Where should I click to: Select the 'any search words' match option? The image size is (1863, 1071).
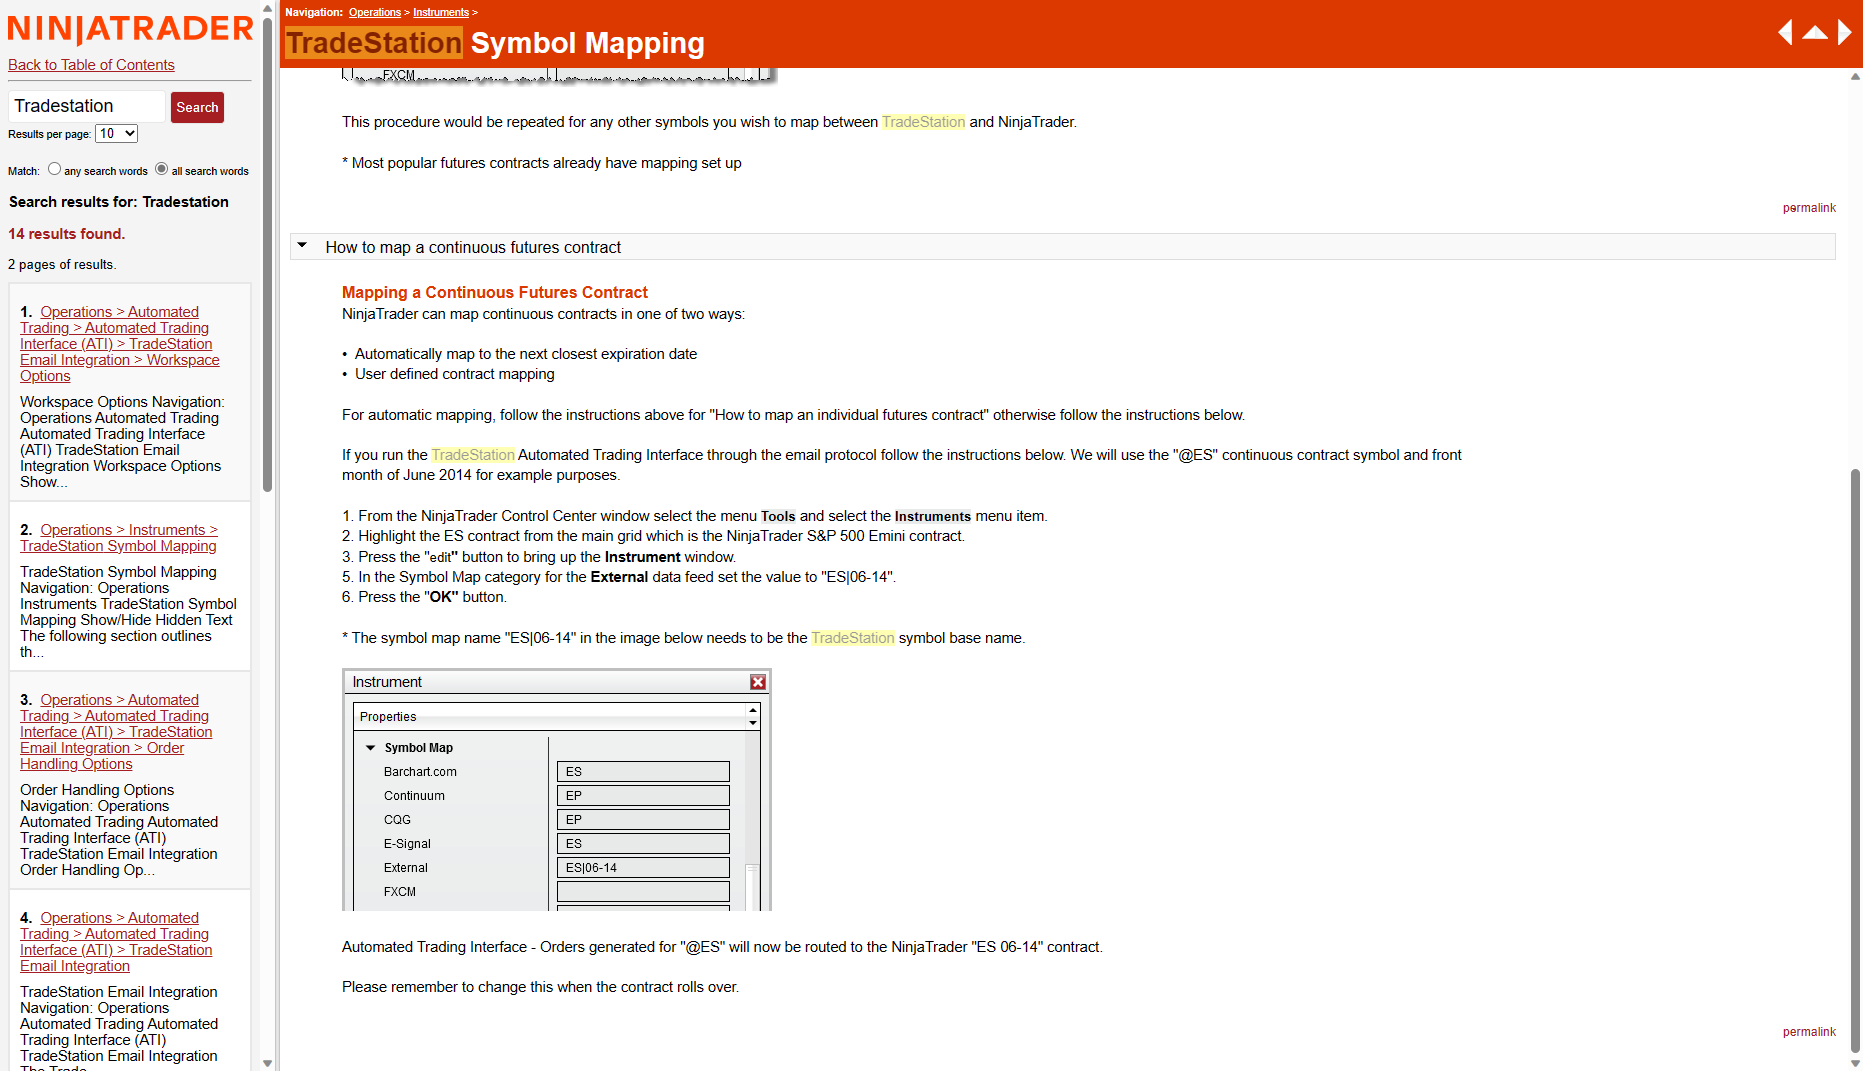[x=55, y=169]
